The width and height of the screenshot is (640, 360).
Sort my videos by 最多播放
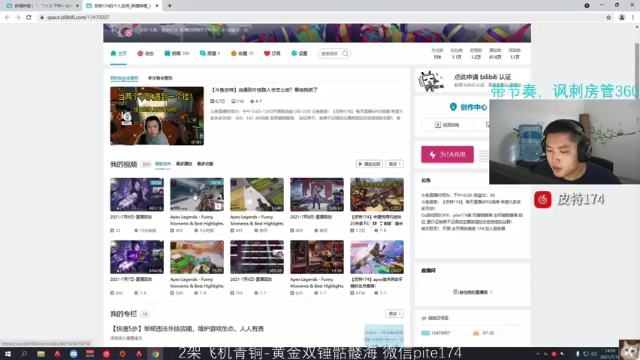(x=184, y=164)
